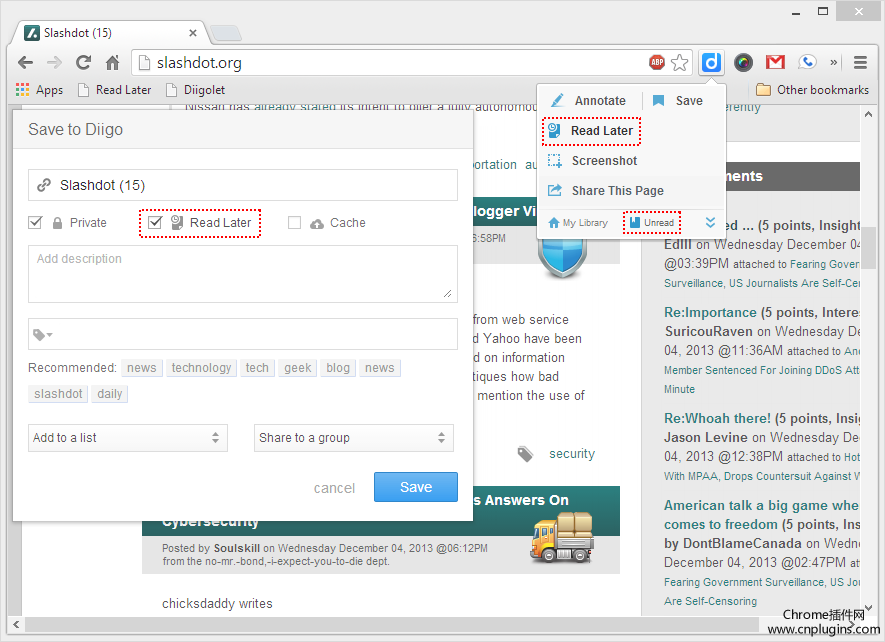
Task: Add the recommended tag technology
Action: (201, 368)
